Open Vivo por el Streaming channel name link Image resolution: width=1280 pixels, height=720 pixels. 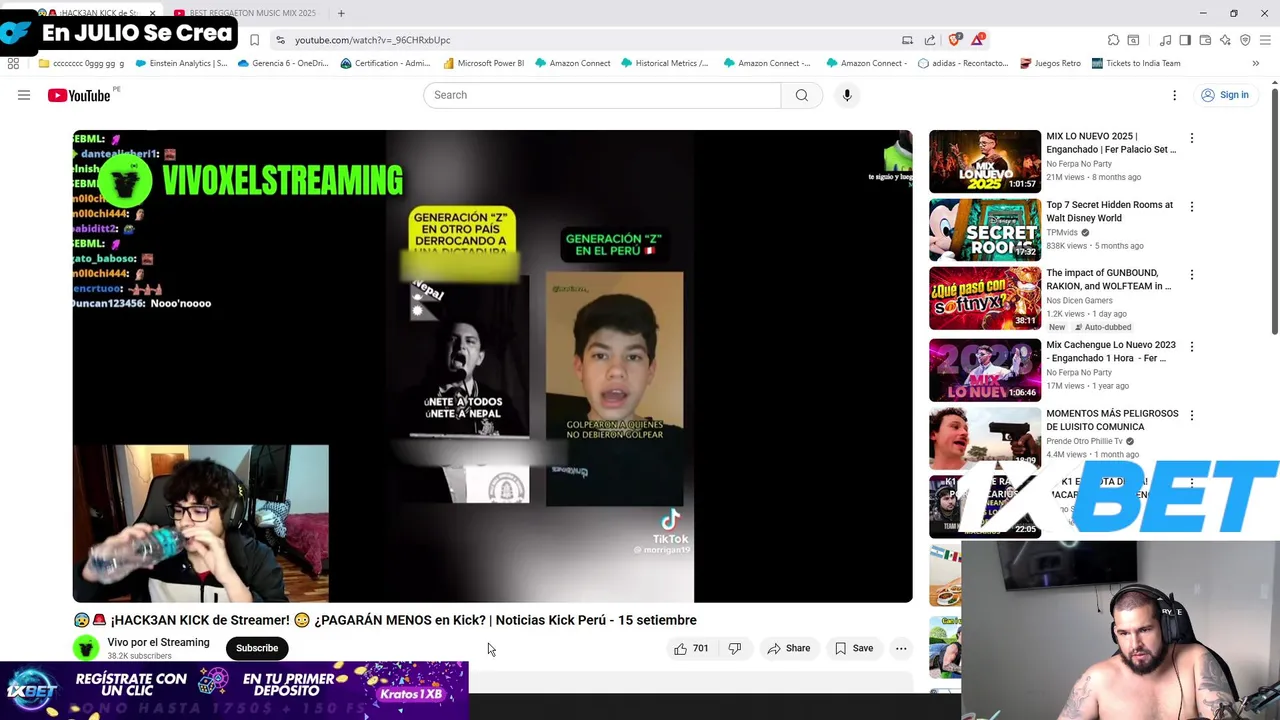tap(158, 642)
